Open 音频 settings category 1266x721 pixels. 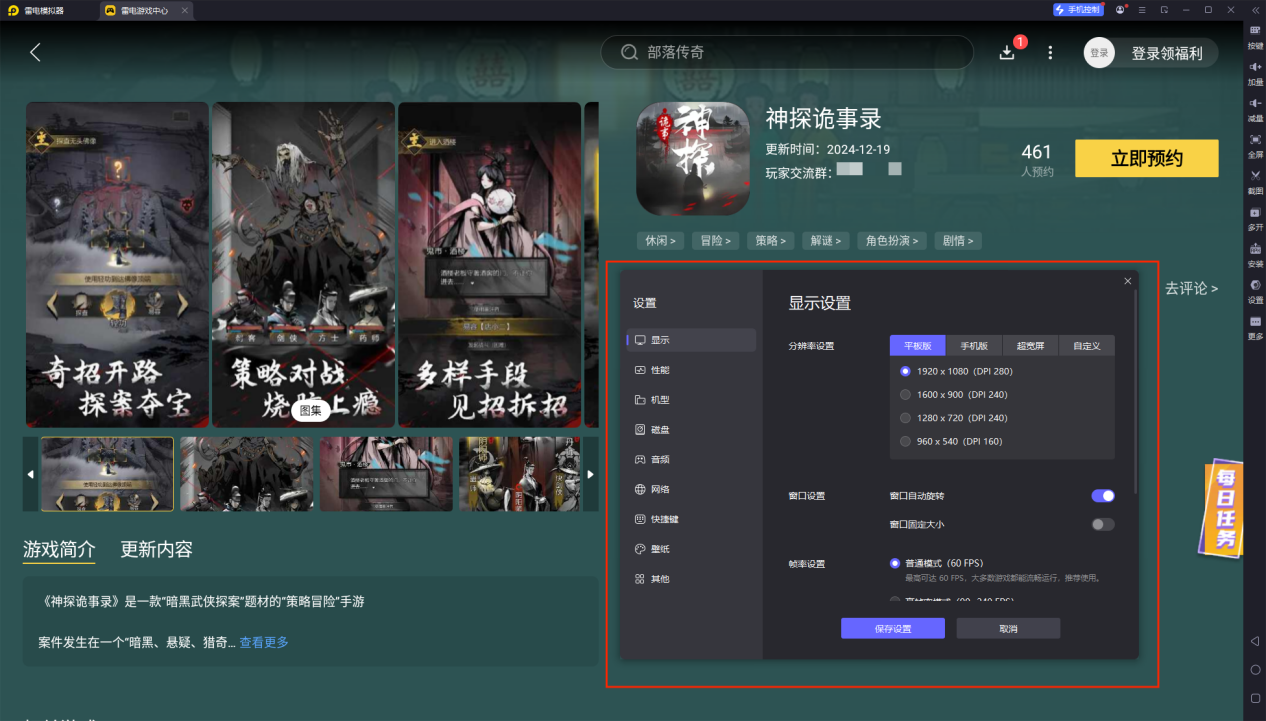click(x=691, y=460)
